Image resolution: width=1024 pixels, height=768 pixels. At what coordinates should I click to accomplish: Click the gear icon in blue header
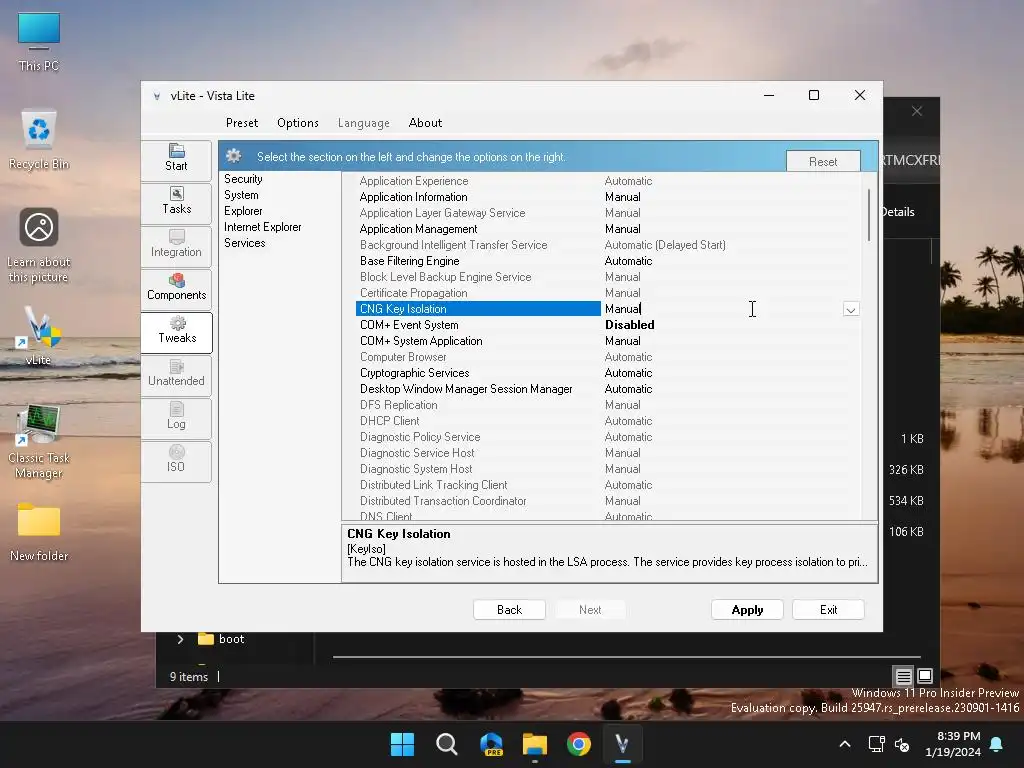(234, 156)
